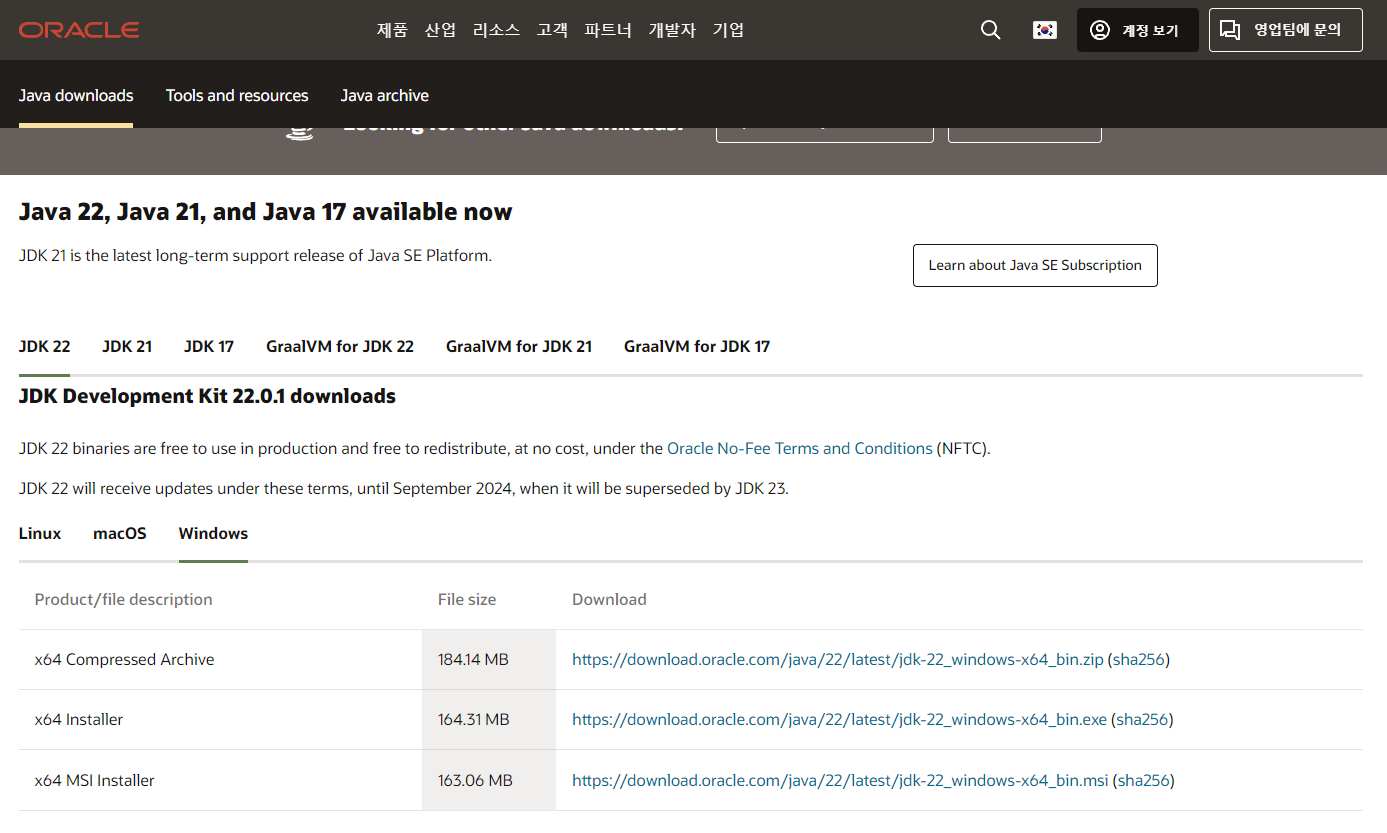
Task: Open the search magnifier icon
Action: 991,30
